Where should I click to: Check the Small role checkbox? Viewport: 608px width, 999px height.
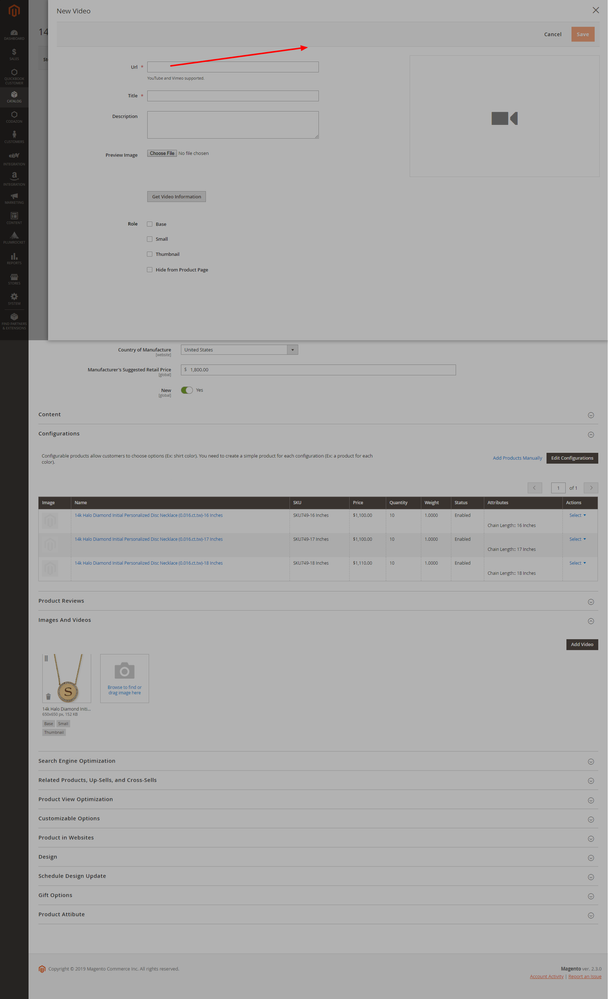point(150,239)
